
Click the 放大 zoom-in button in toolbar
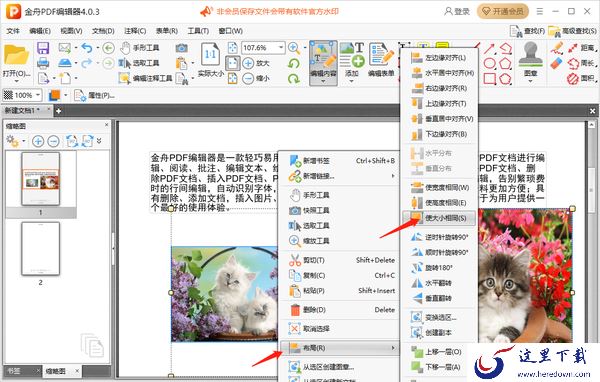(256, 63)
